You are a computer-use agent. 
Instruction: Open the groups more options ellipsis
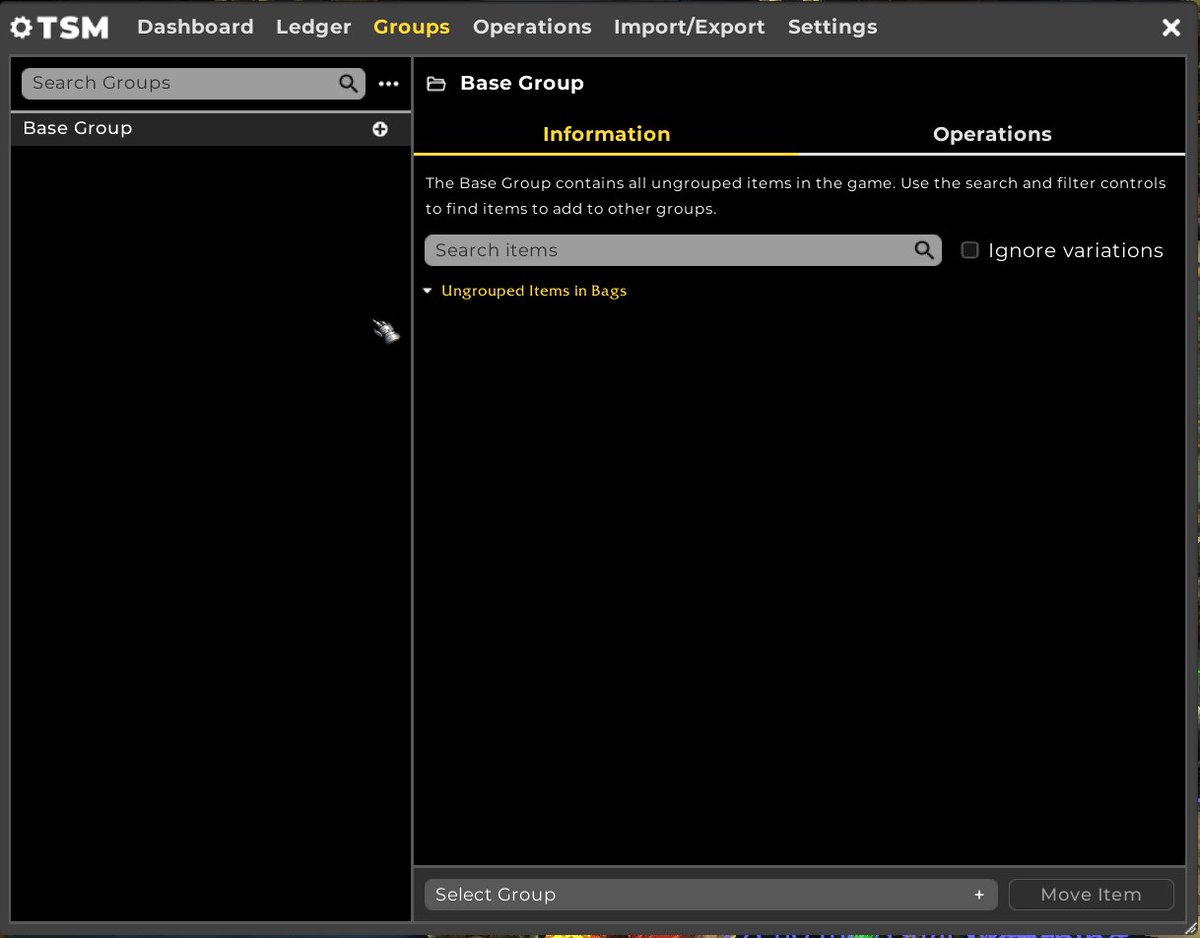point(389,84)
